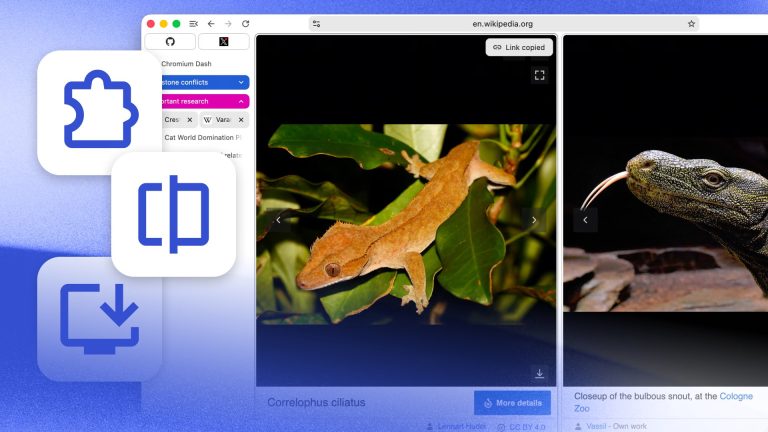This screenshot has width=768, height=432.
Task: Go back with the back arrow
Action: click(211, 24)
